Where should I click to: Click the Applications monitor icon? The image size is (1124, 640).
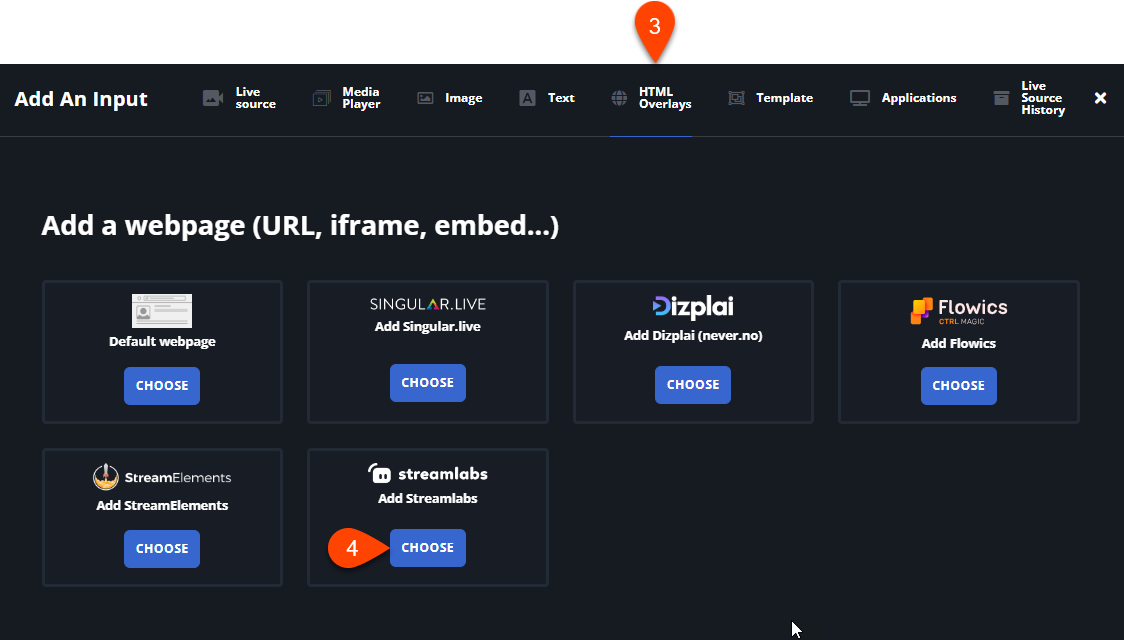point(859,98)
